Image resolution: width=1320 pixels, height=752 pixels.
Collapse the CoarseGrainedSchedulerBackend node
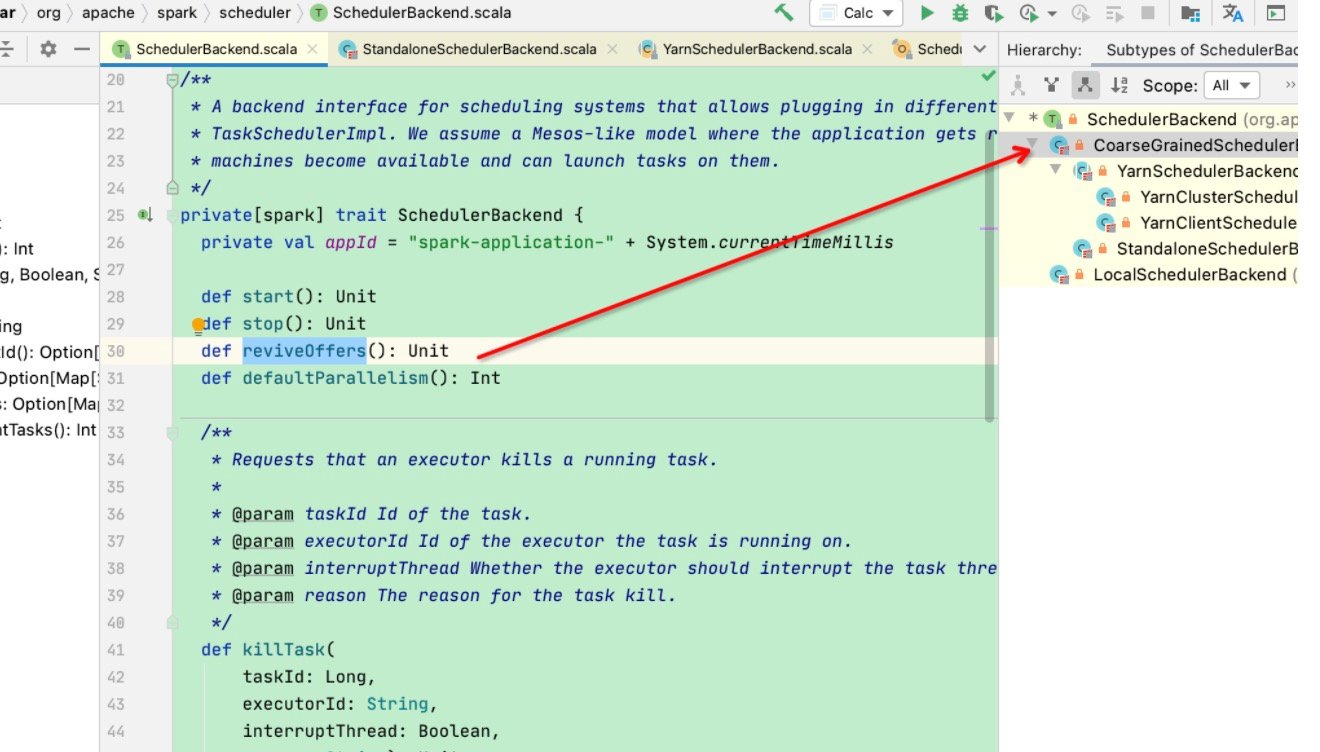coord(1034,146)
